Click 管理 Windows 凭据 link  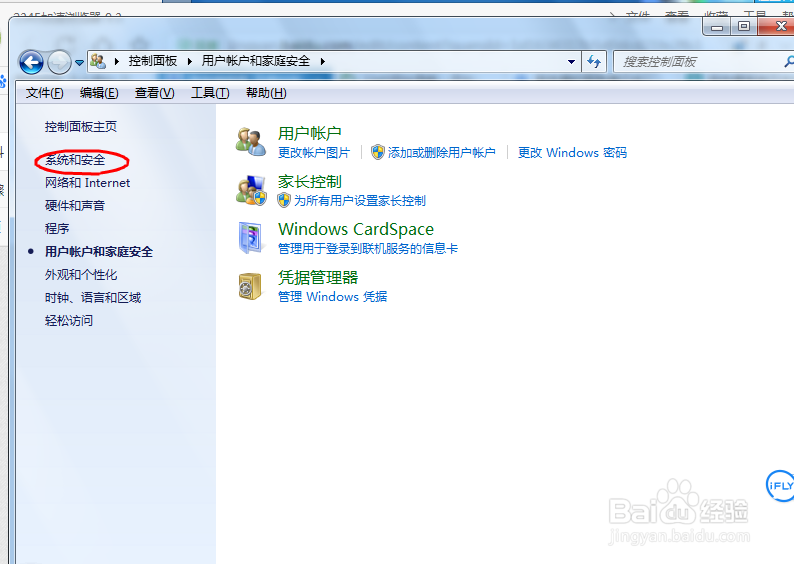tap(333, 297)
